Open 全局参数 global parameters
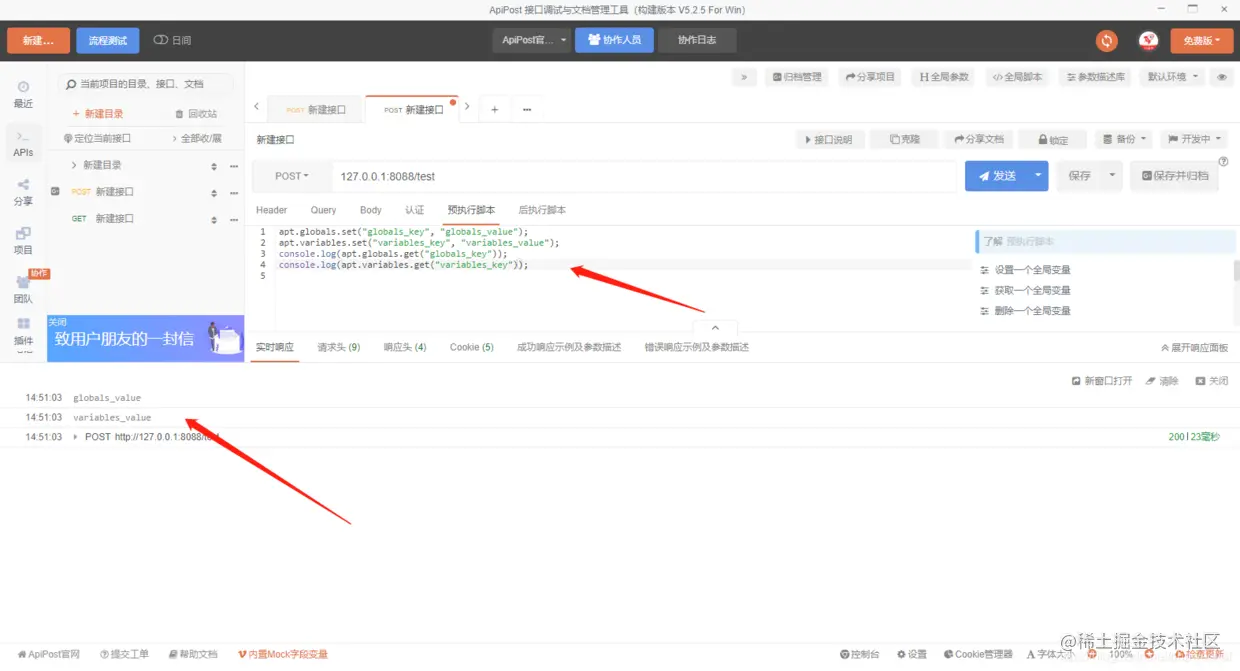1240x671 pixels. tap(944, 77)
